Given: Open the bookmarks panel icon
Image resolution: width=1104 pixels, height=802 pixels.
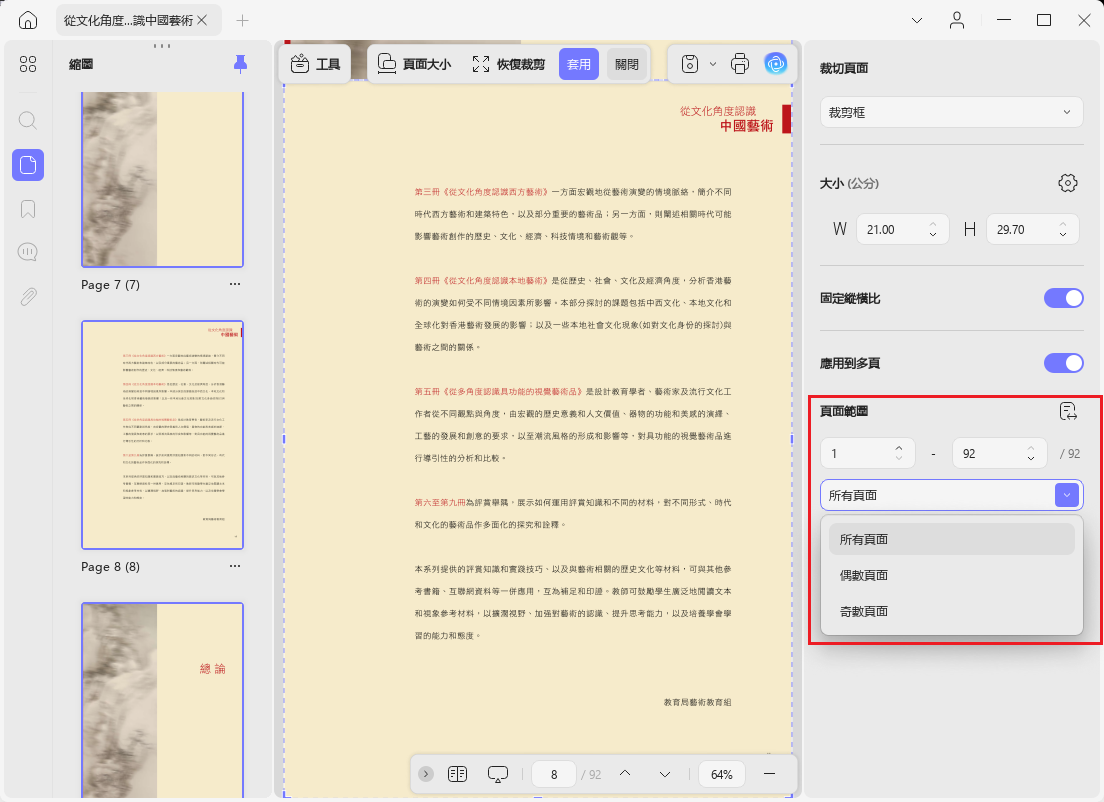Looking at the screenshot, I should tap(28, 209).
